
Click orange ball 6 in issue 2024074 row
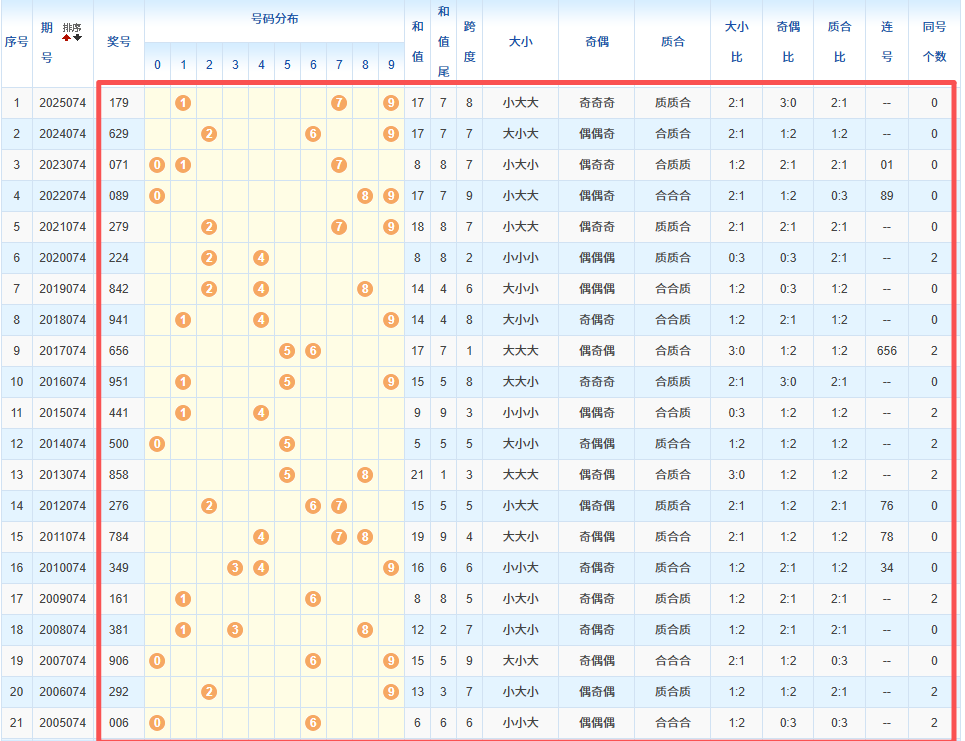313,134
